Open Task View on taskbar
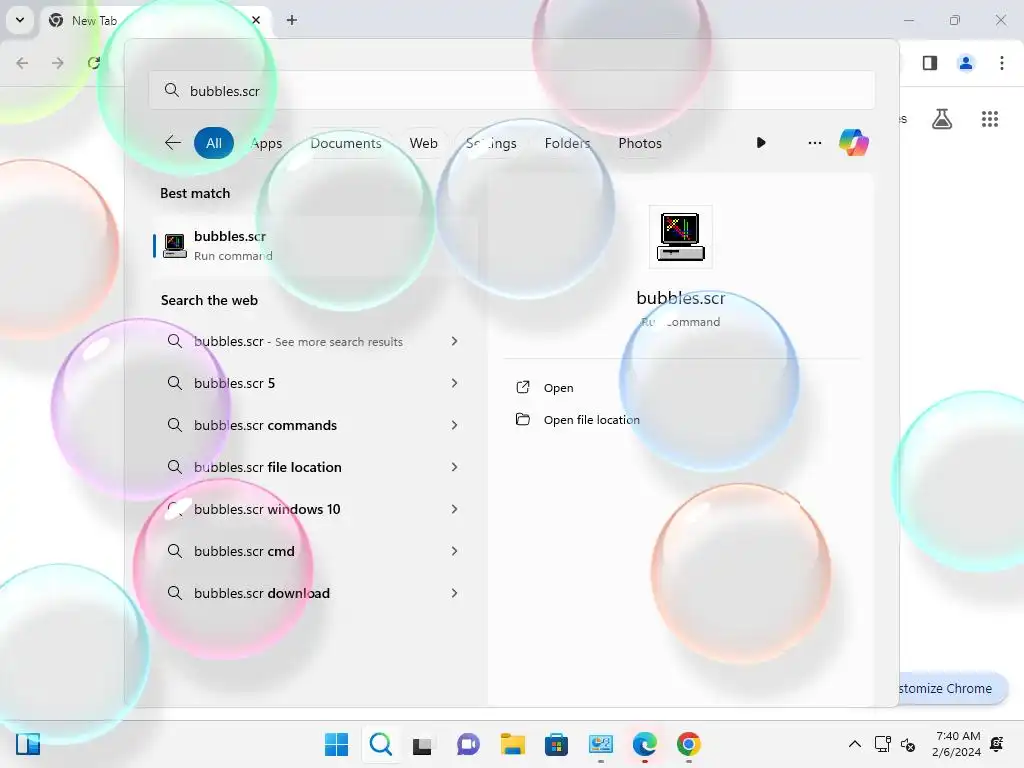Screen dimensions: 1024x768 point(422,744)
